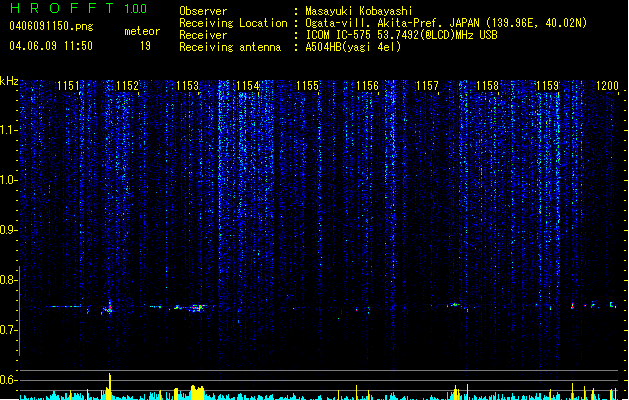Click receiver value ICOM IC-575 53.7492 MHz USB

[x=401, y=35]
